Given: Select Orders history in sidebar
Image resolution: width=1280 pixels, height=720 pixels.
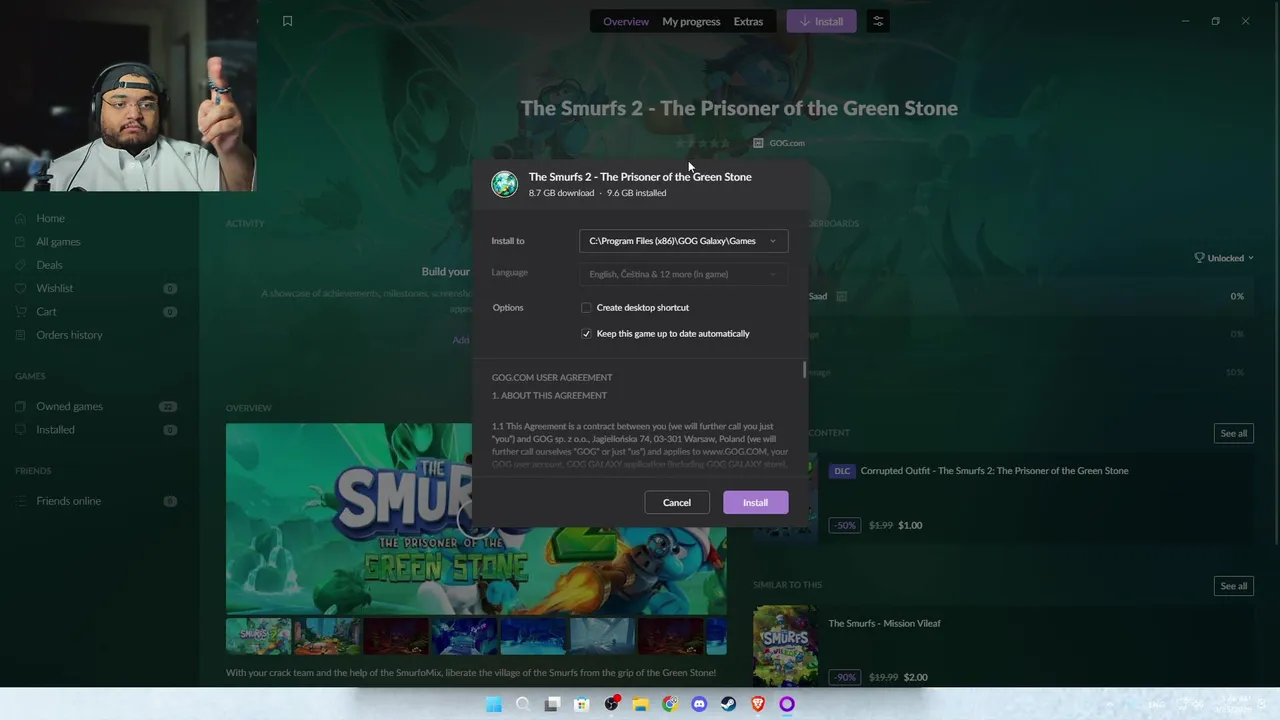Looking at the screenshot, I should pyautogui.click(x=69, y=335).
